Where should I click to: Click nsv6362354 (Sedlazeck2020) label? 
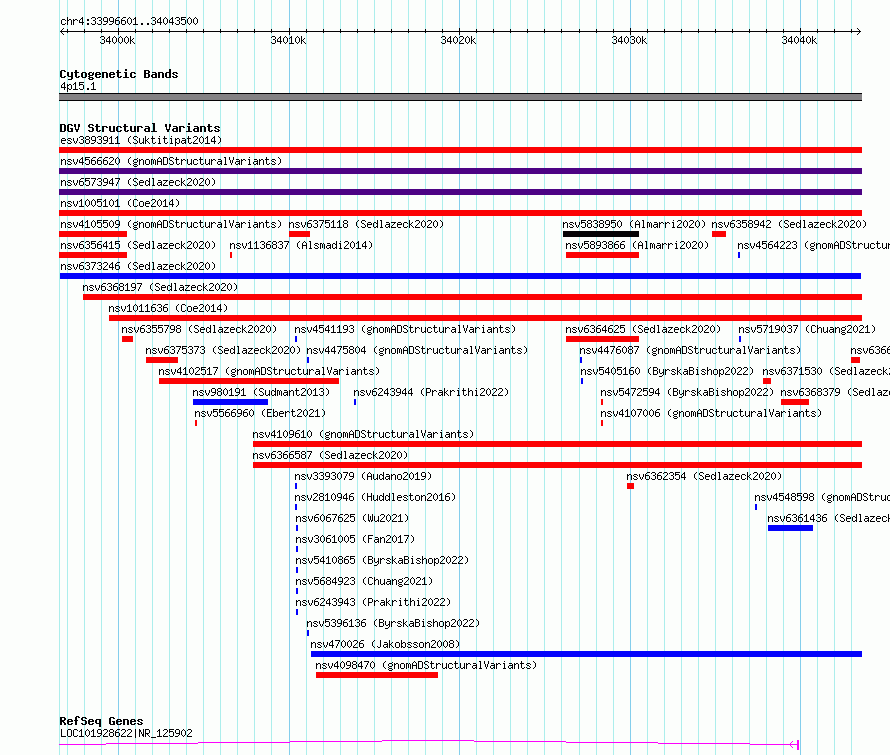[704, 476]
